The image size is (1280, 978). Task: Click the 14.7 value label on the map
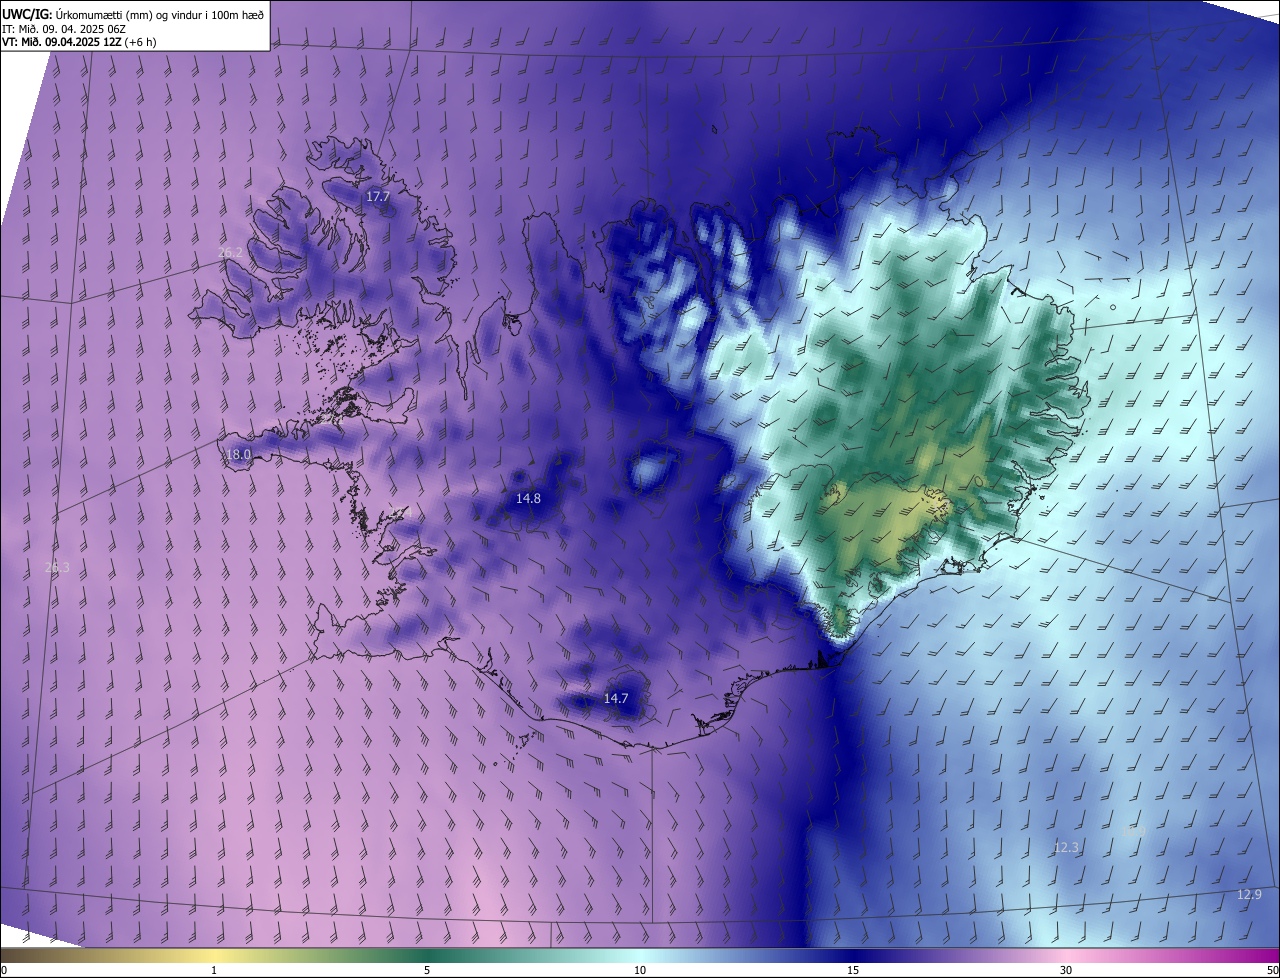coord(616,698)
